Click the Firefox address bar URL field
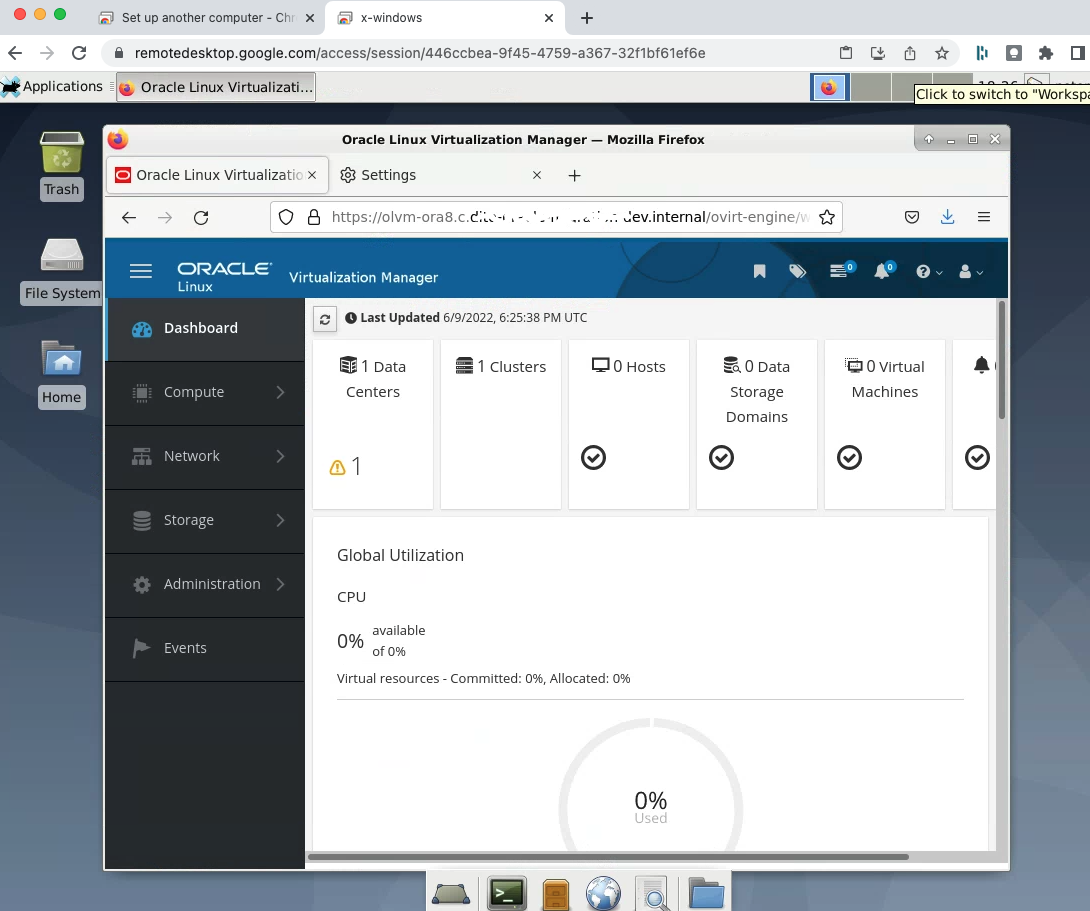Viewport: 1090px width, 911px height. coord(560,217)
